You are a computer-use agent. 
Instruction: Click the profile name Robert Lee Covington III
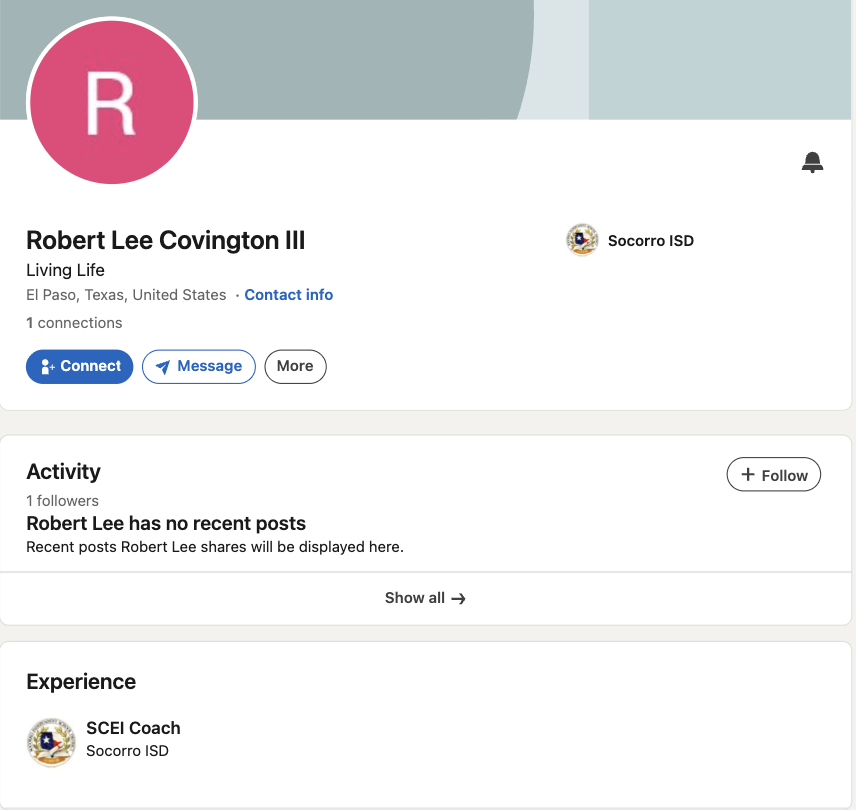(165, 240)
